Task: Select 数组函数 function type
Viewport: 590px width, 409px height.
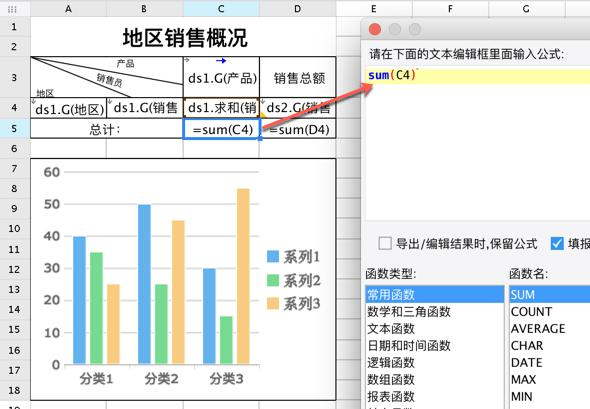Action: pos(435,379)
